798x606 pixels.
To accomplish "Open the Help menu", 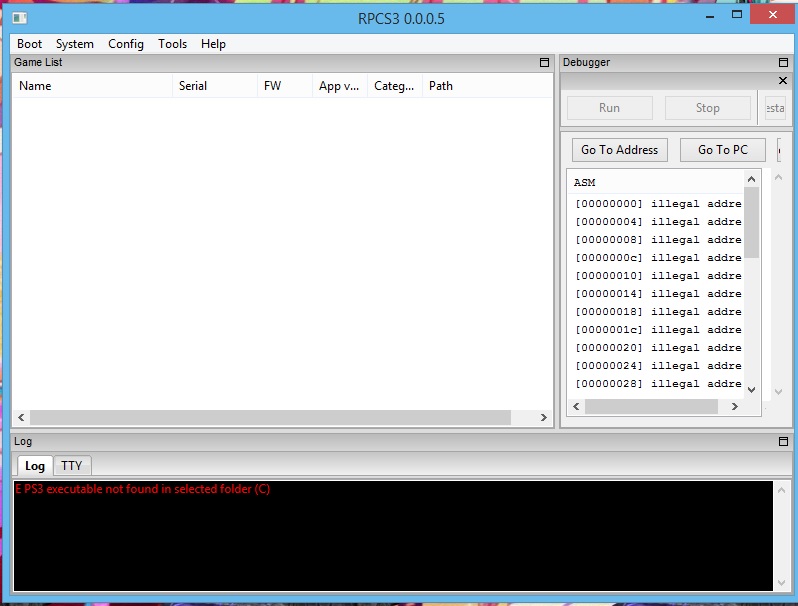I will [x=213, y=44].
